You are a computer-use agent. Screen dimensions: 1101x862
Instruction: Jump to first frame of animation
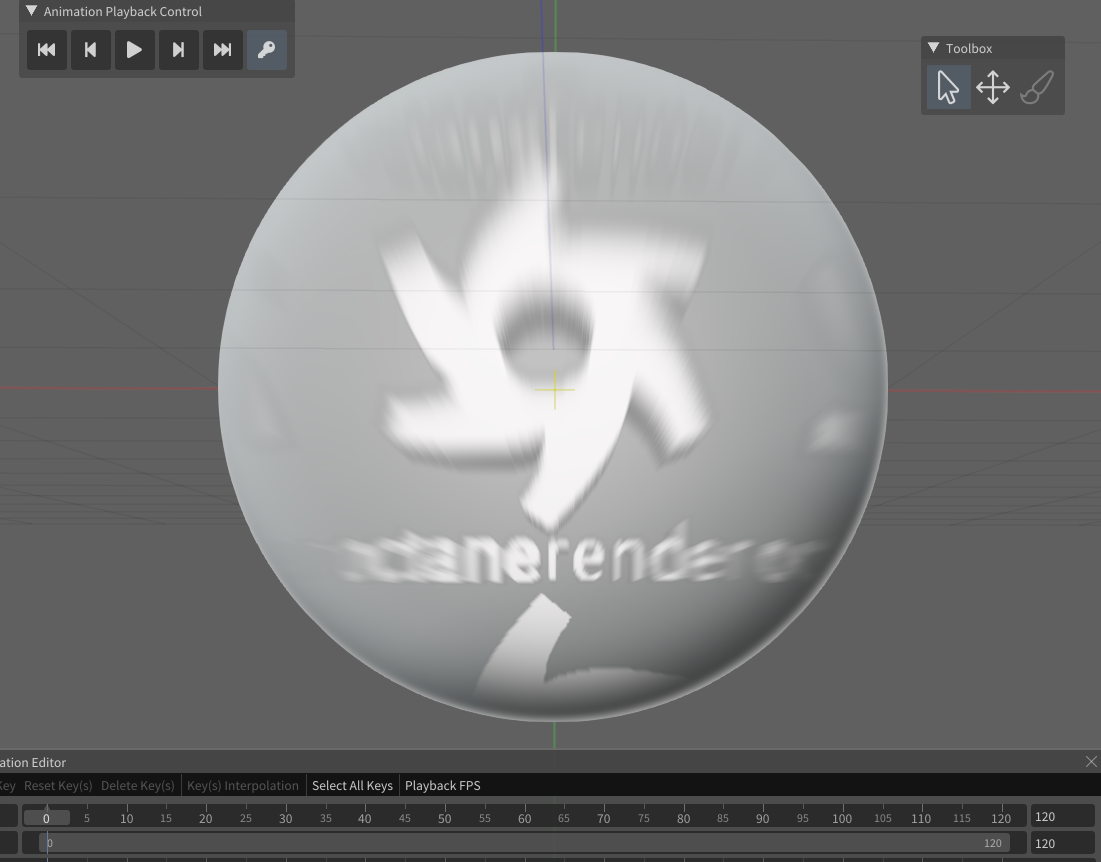coord(47,50)
